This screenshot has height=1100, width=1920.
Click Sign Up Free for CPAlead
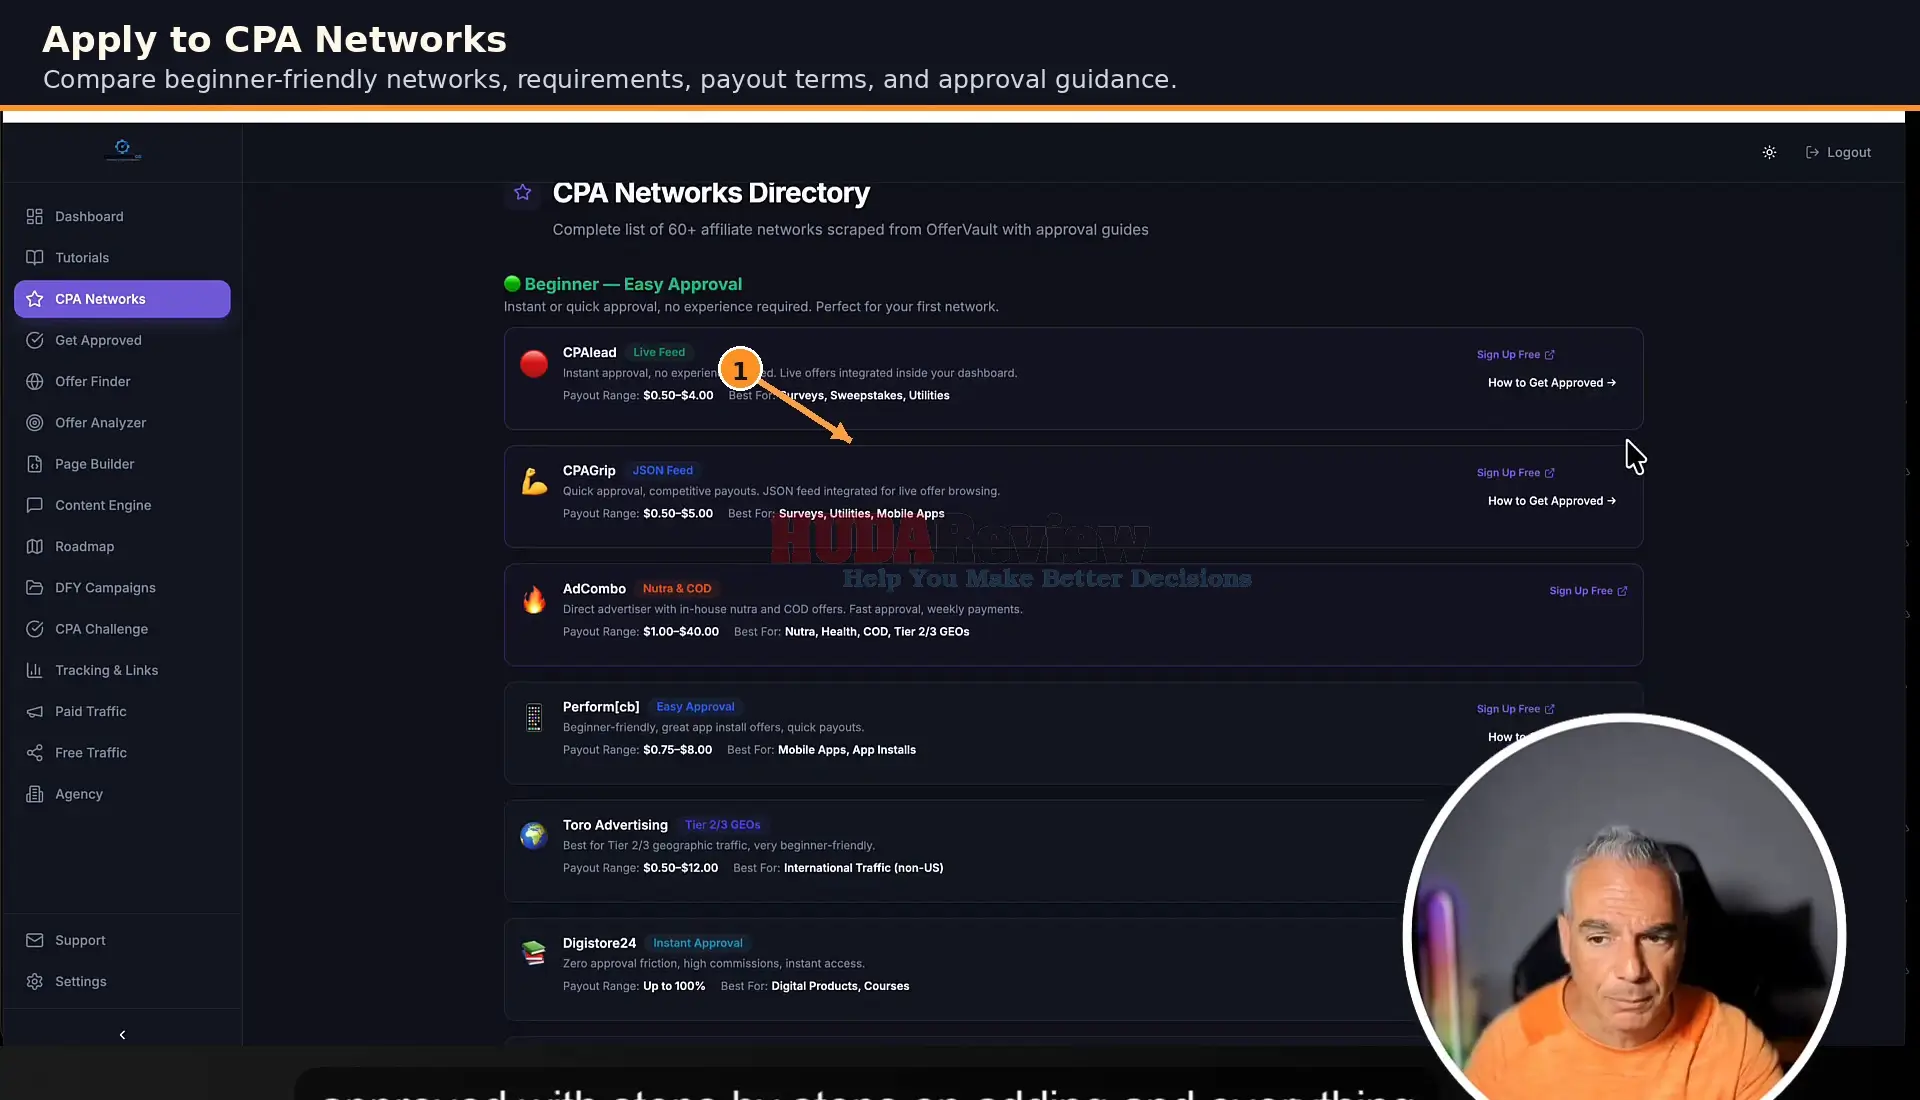pos(1516,354)
